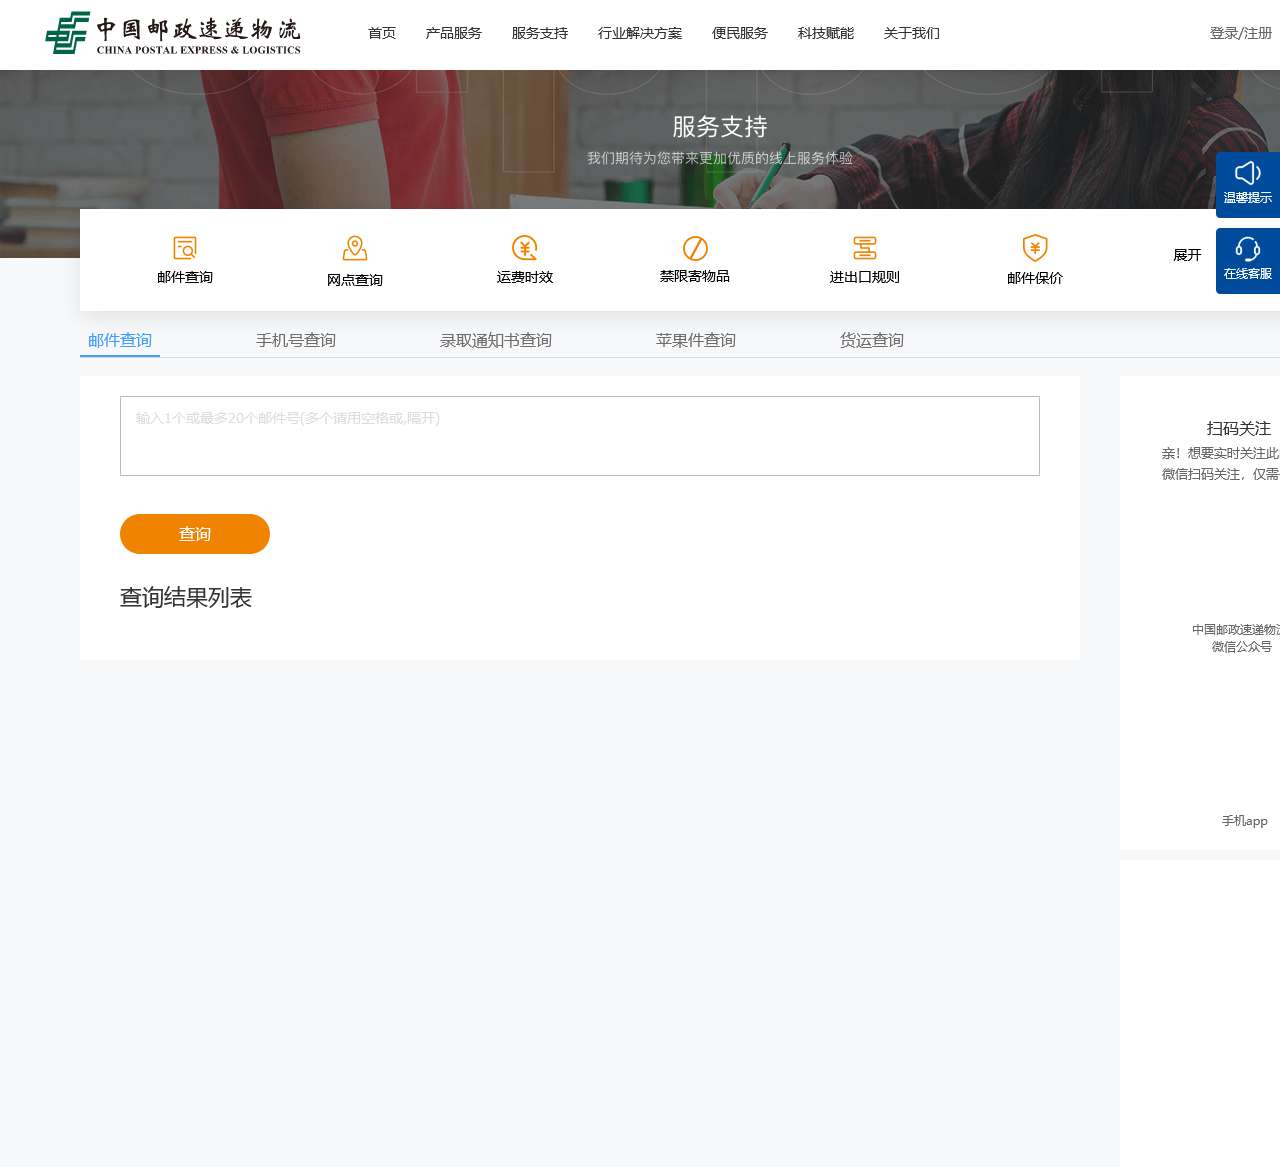
Task: Click the 扫码关注 heading in the side panel
Action: click(x=1239, y=428)
